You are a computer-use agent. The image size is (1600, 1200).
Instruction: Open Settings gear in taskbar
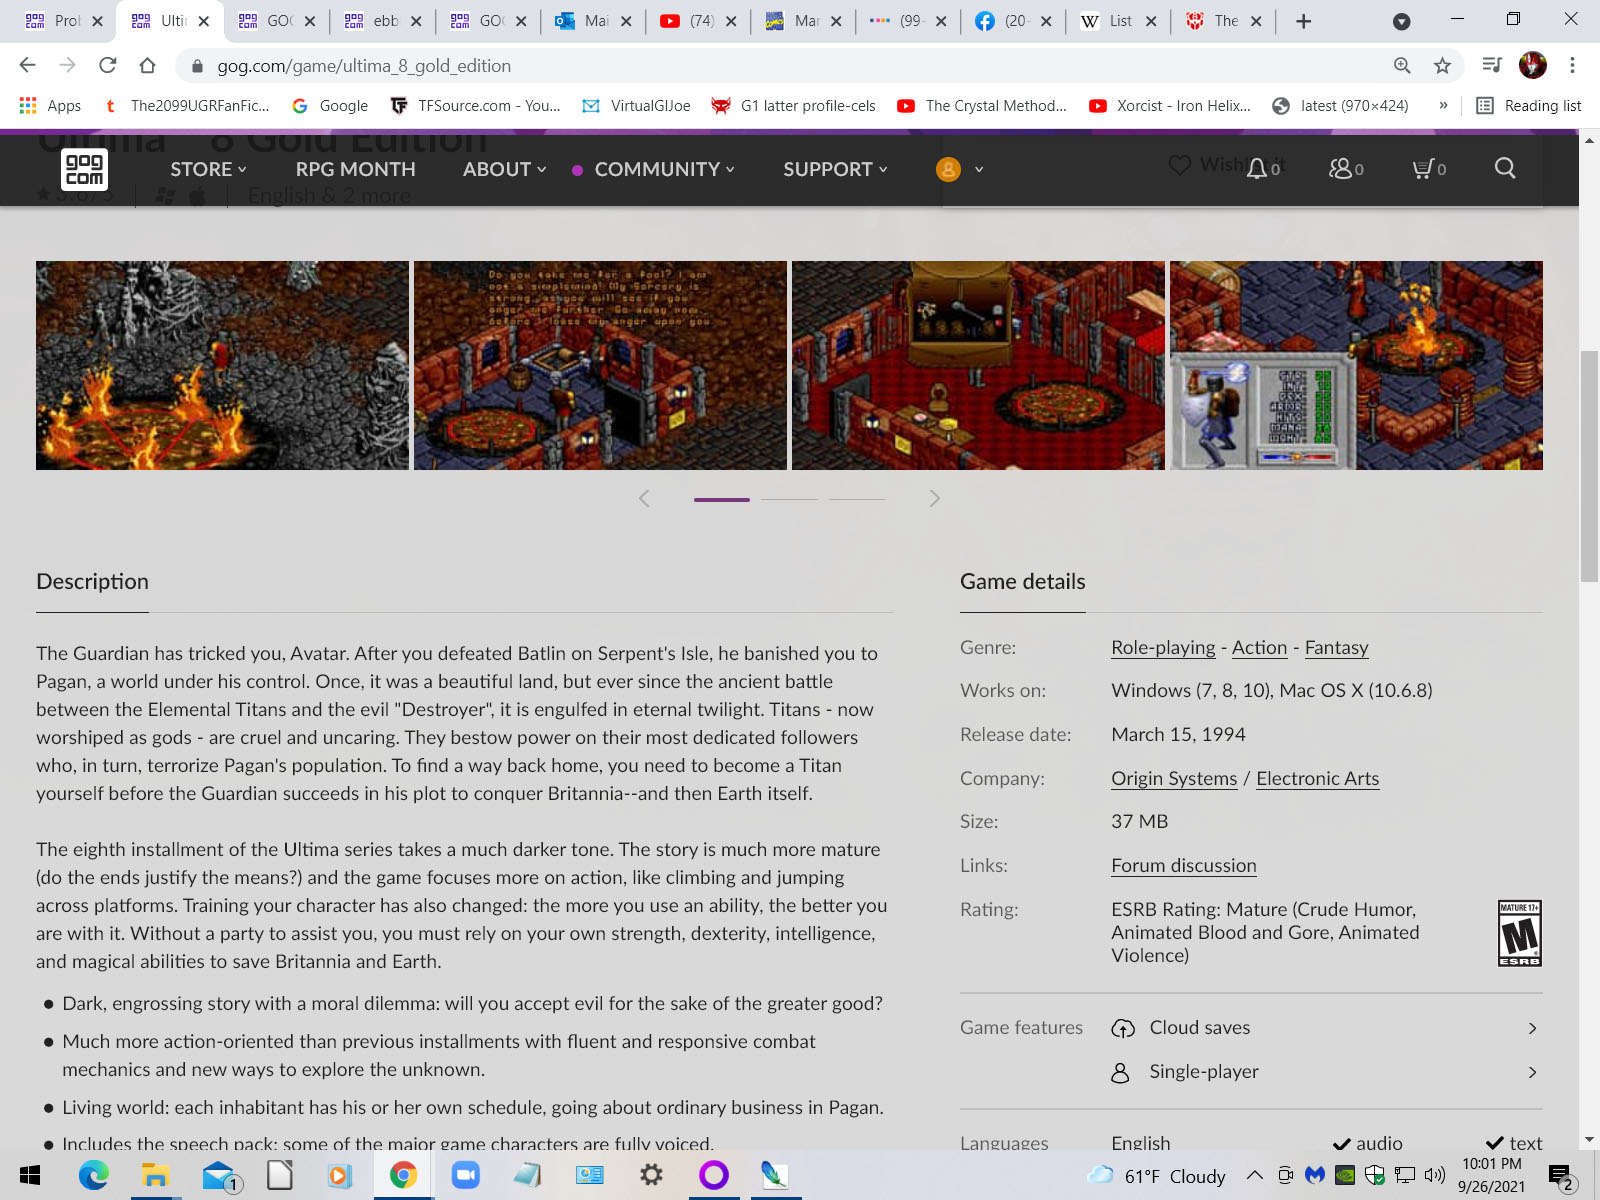tap(651, 1175)
